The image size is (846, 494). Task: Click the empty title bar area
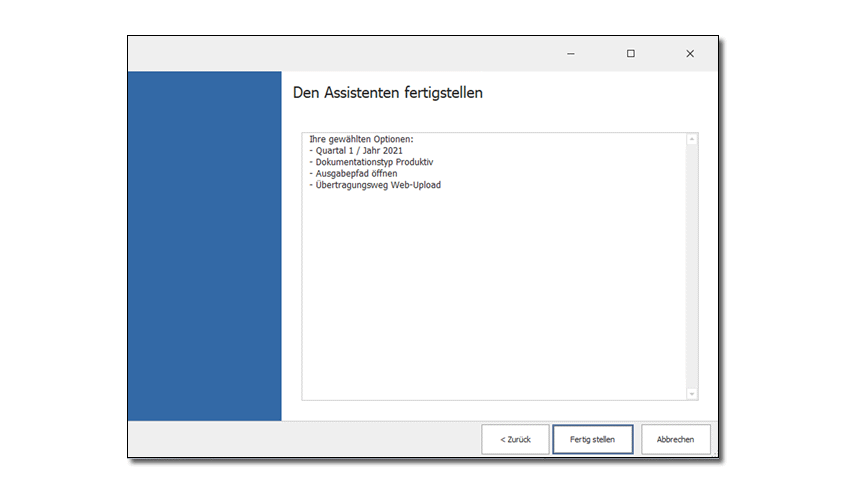(x=340, y=54)
